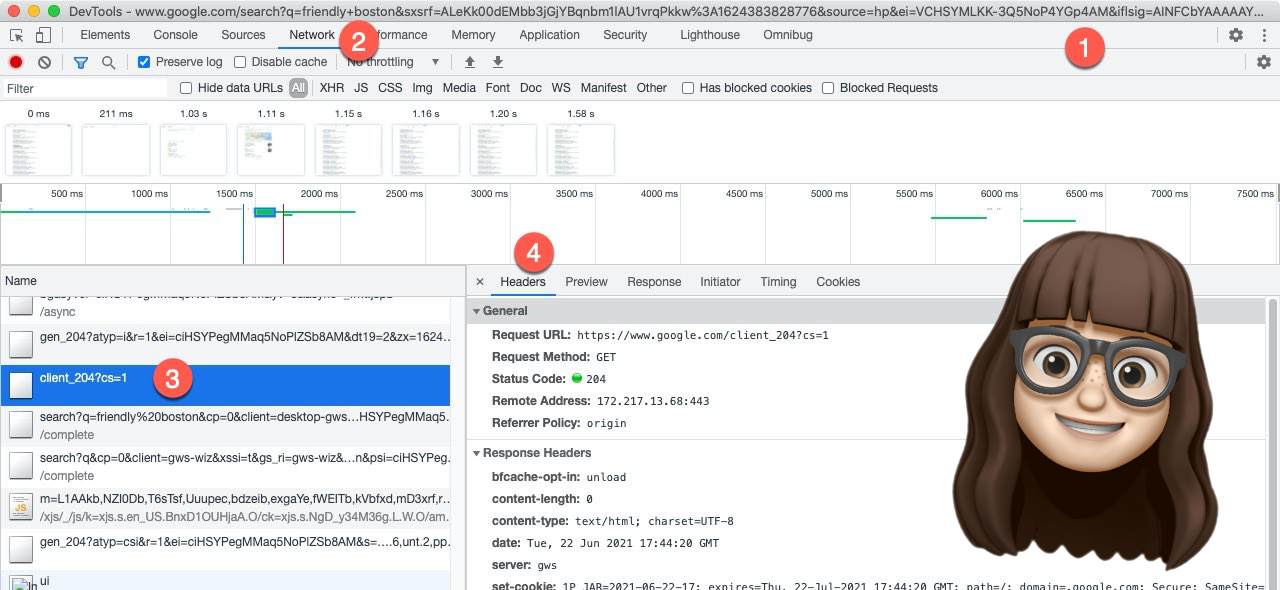Select the 1.58 s screenshot thumbnail
This screenshot has height=590, width=1280.
pos(580,150)
